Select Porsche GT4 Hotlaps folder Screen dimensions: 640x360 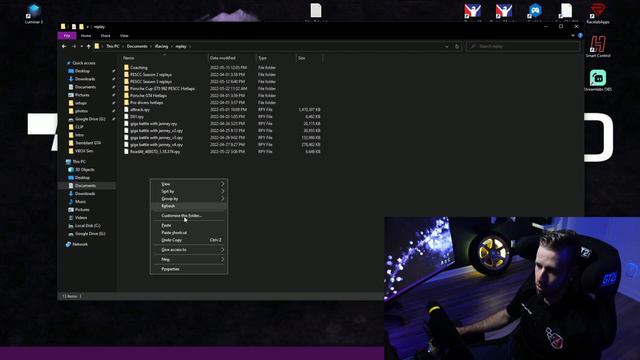coord(148,96)
